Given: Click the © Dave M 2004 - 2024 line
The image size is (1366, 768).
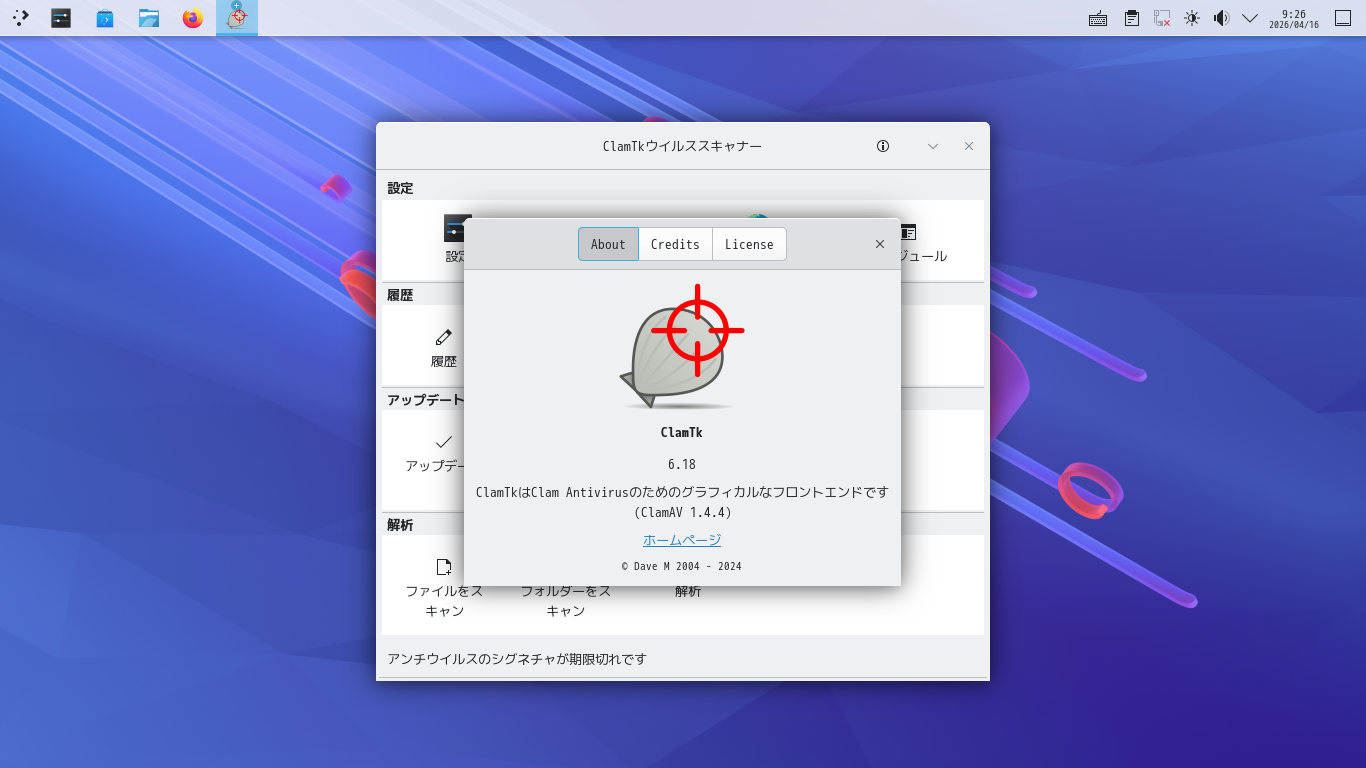Looking at the screenshot, I should (682, 566).
